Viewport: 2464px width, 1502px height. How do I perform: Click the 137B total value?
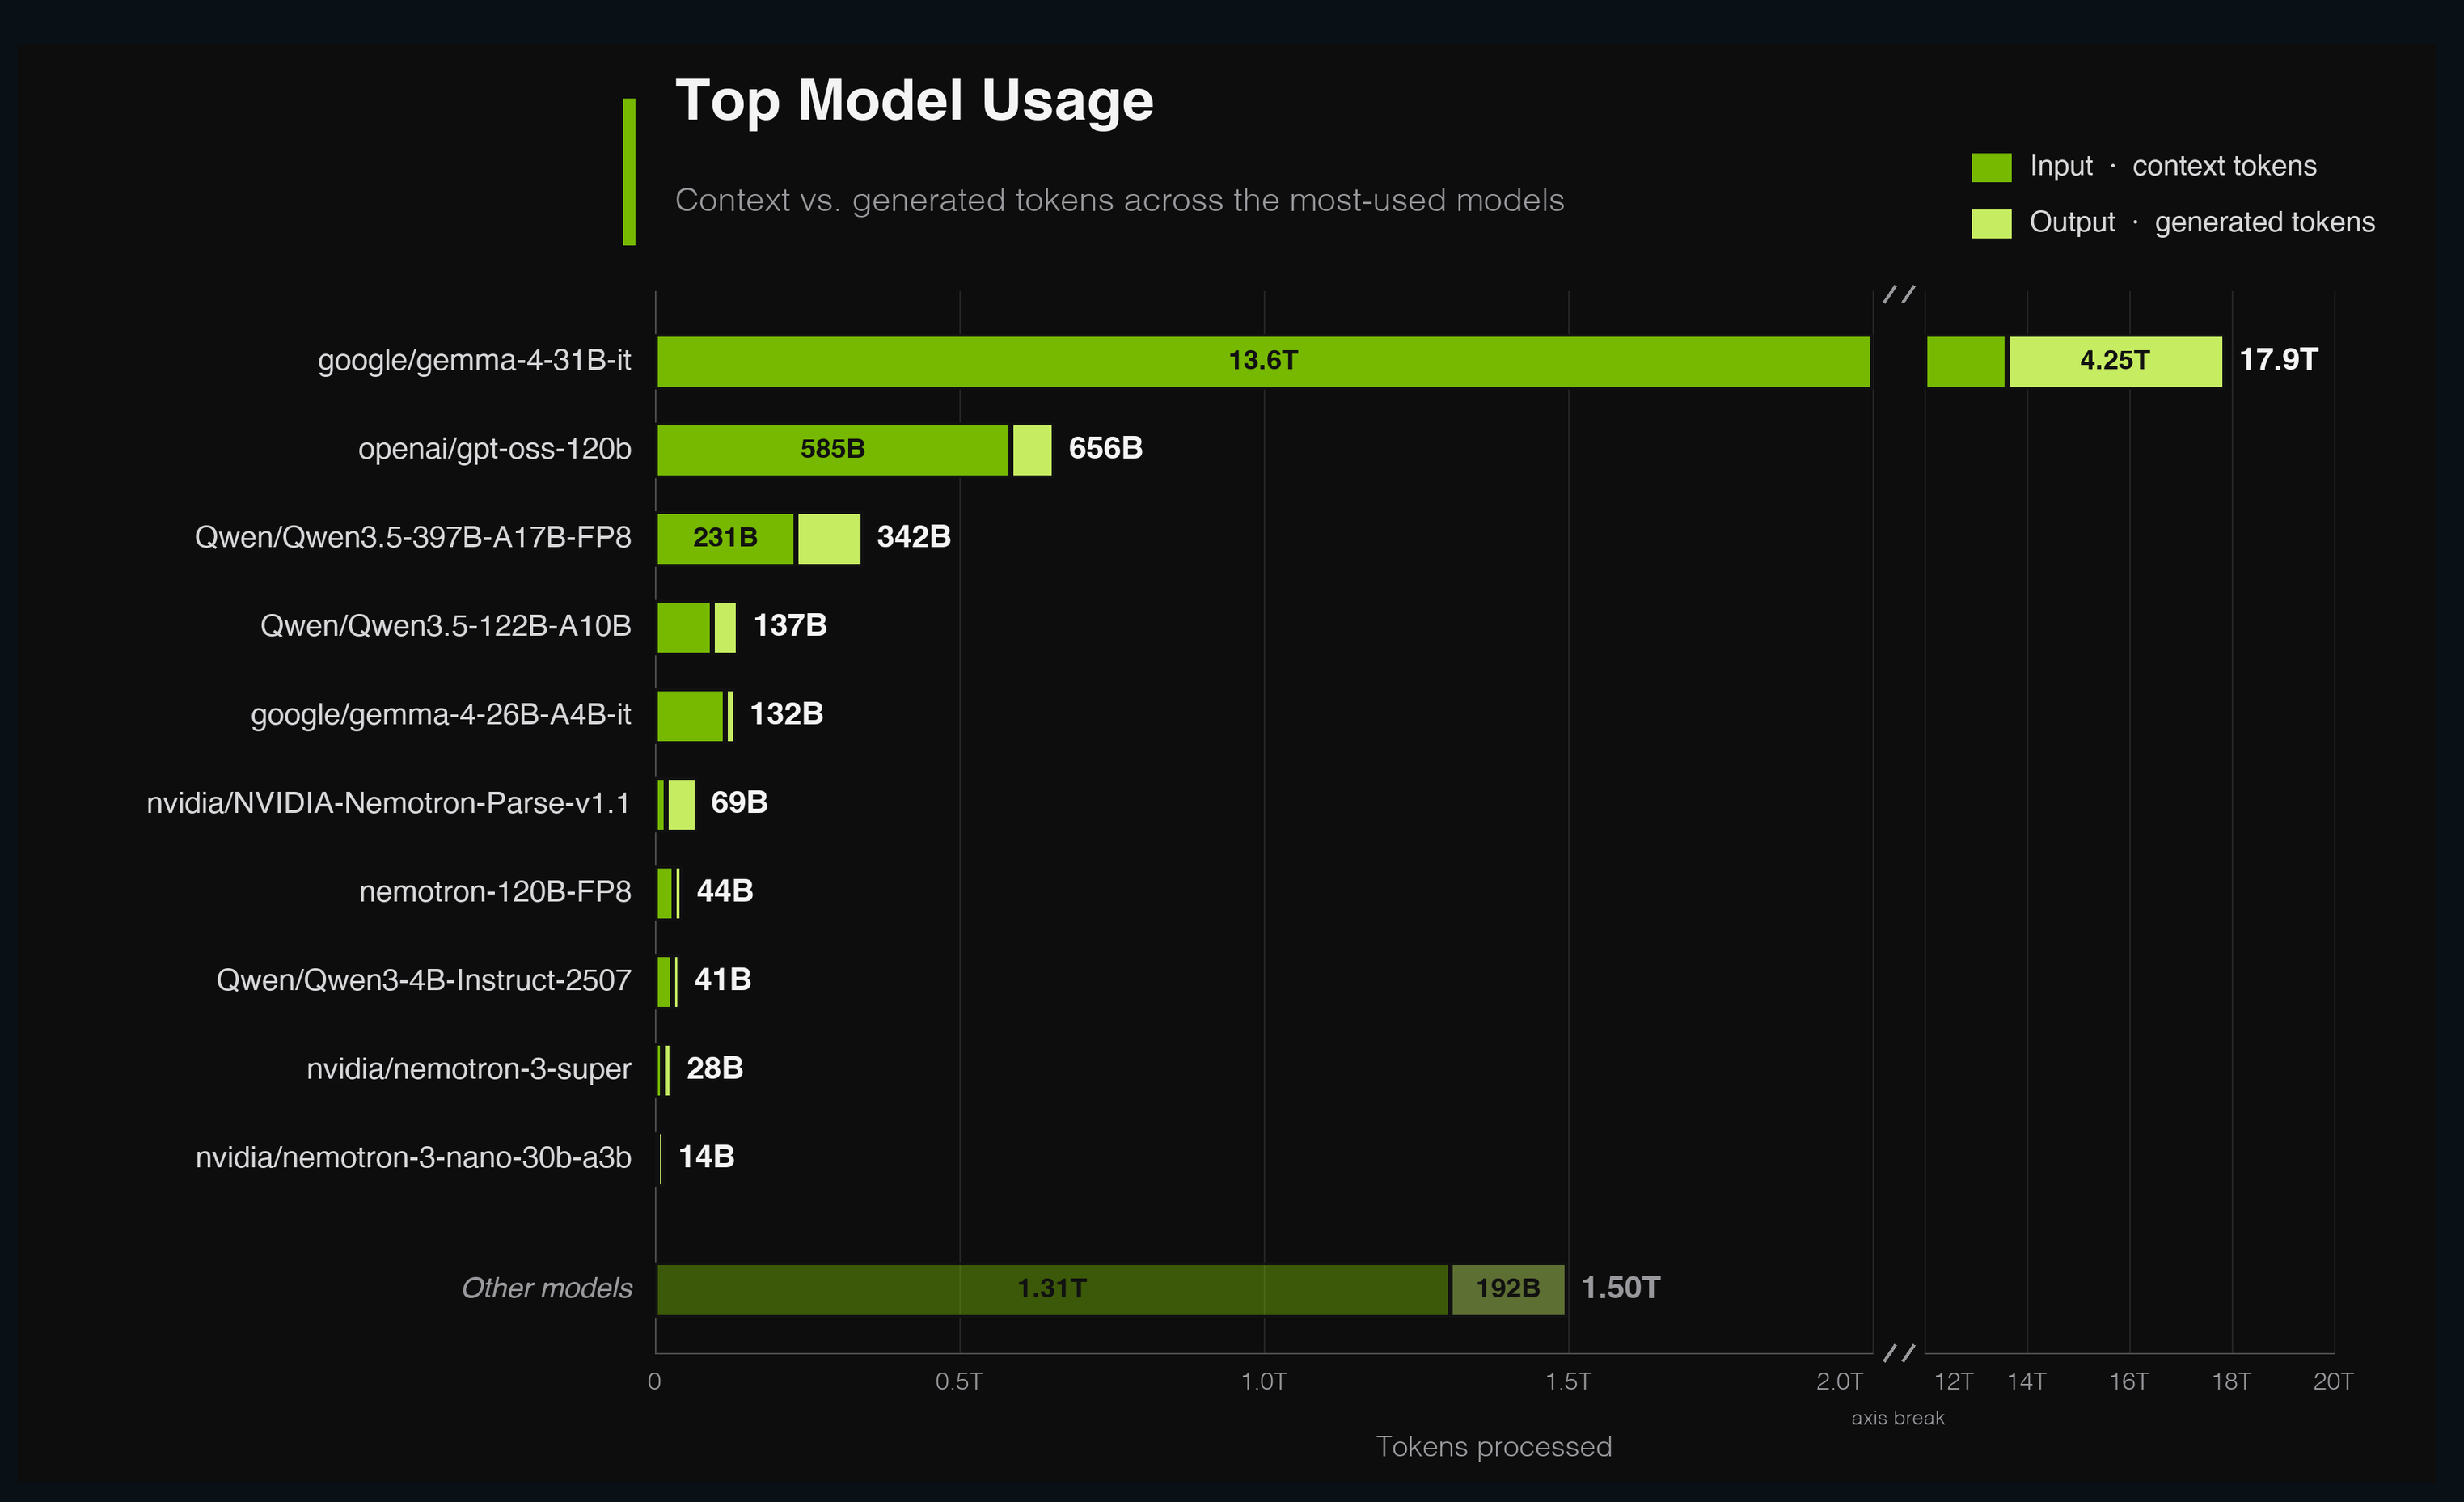point(790,625)
